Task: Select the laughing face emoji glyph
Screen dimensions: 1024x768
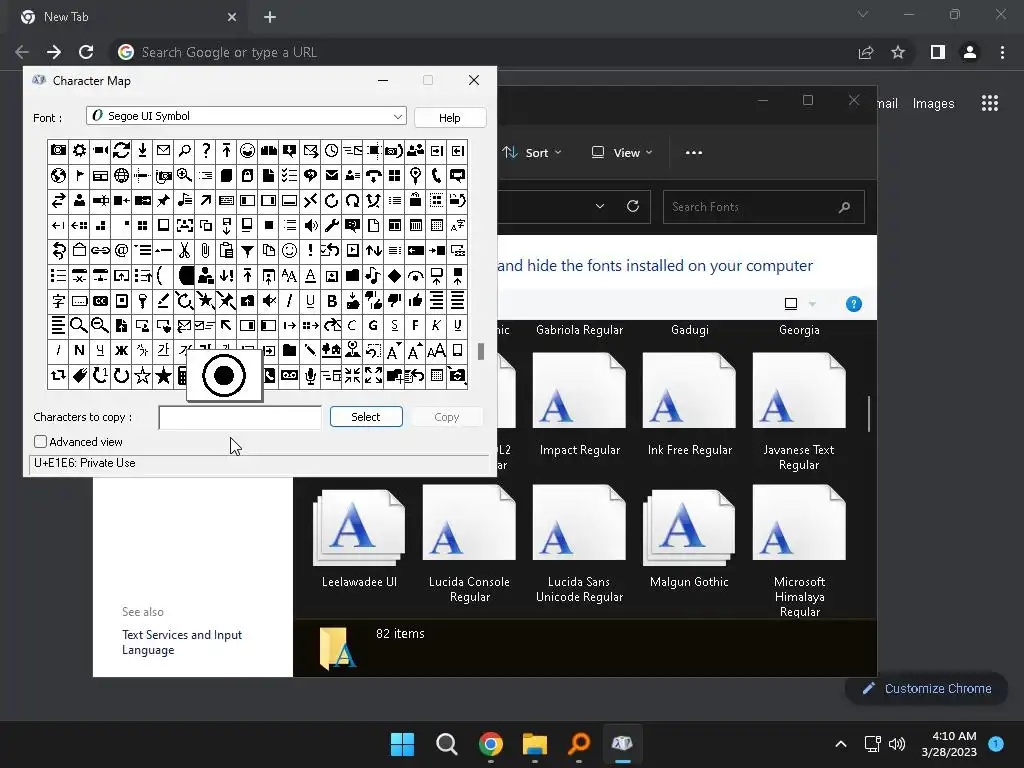Action: coord(247,151)
